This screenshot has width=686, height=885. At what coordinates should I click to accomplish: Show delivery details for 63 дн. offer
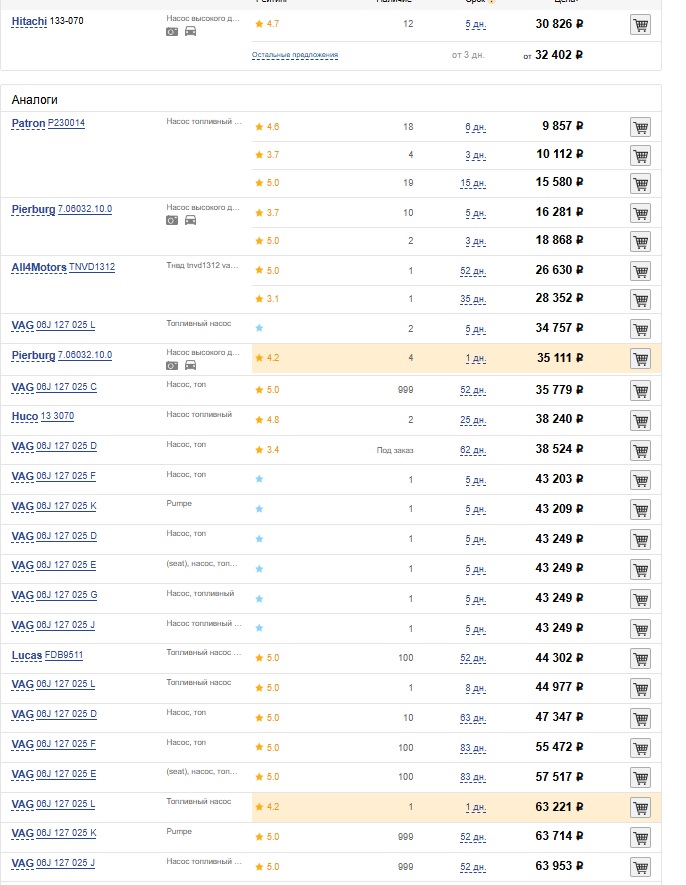click(x=473, y=718)
